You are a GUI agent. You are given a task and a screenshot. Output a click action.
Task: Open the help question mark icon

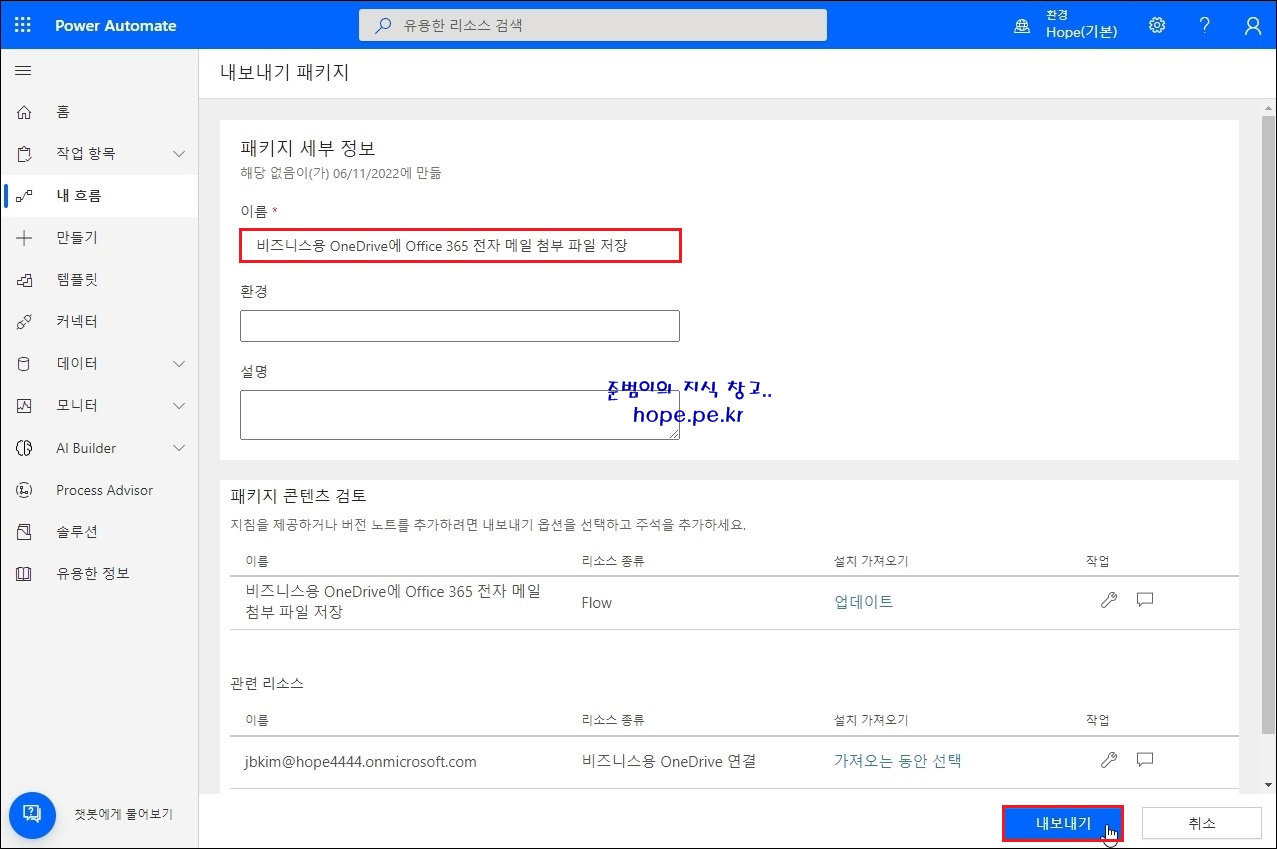1205,26
